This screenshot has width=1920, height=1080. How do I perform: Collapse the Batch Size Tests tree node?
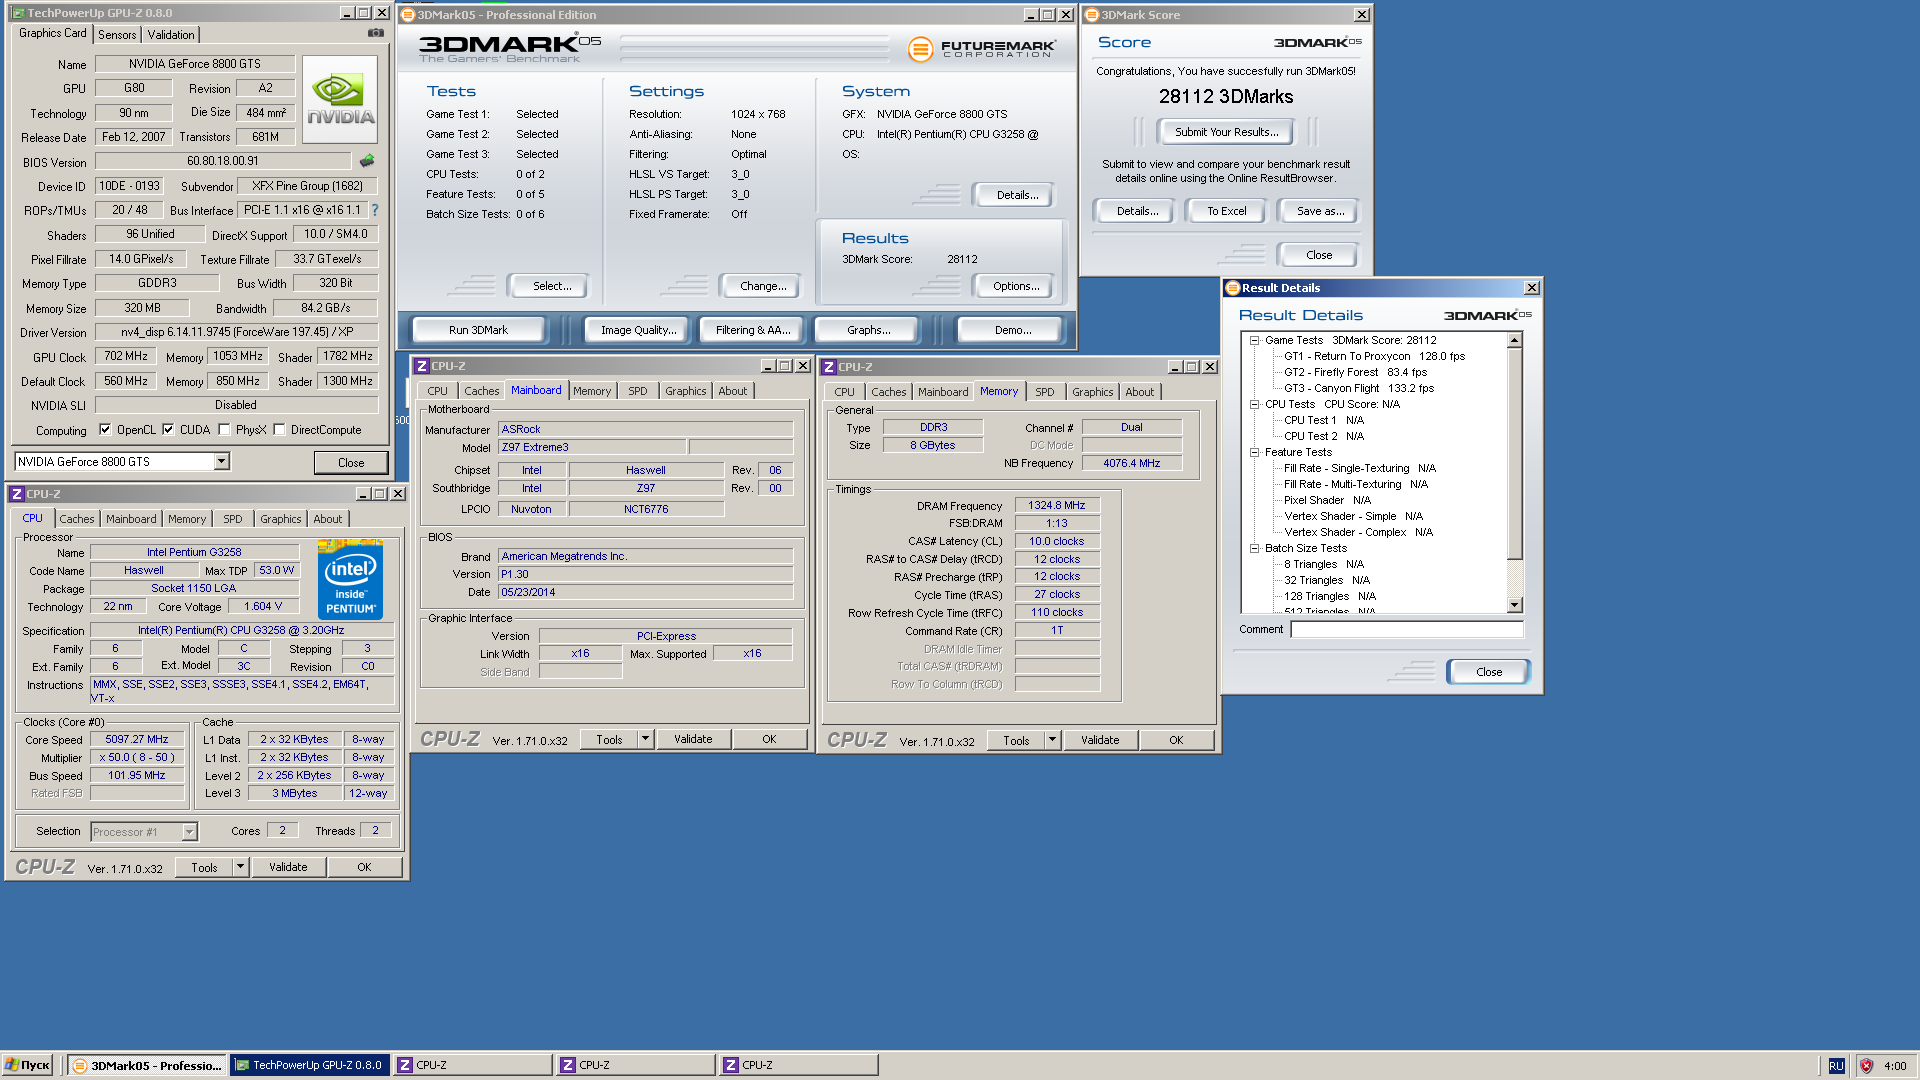point(1254,548)
